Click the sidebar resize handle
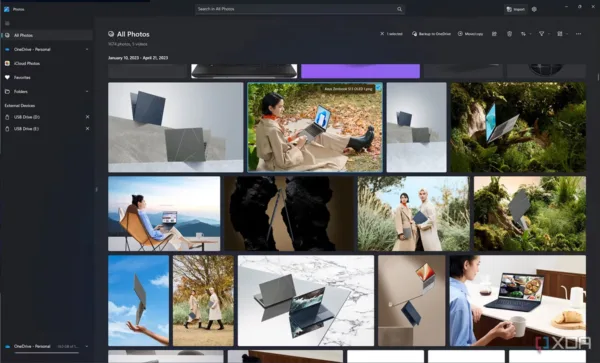The width and height of the screenshot is (600, 363). click(96, 189)
